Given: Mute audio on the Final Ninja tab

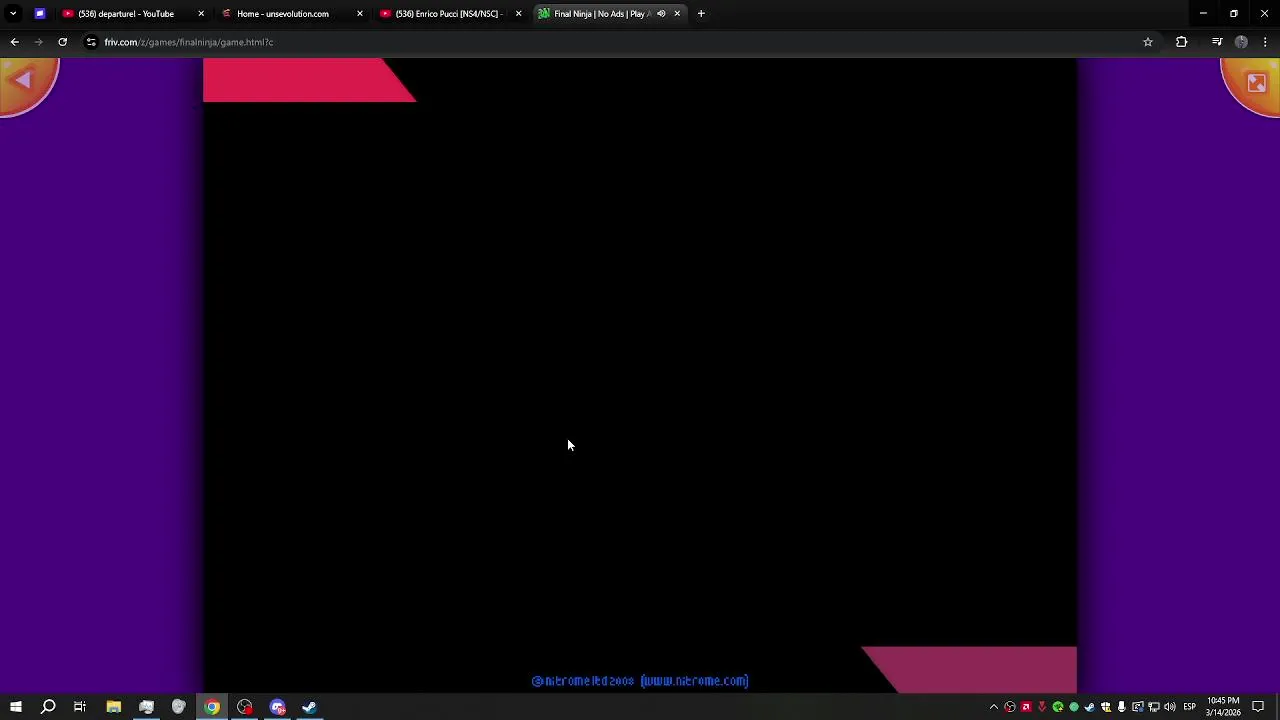Looking at the screenshot, I should tap(661, 14).
